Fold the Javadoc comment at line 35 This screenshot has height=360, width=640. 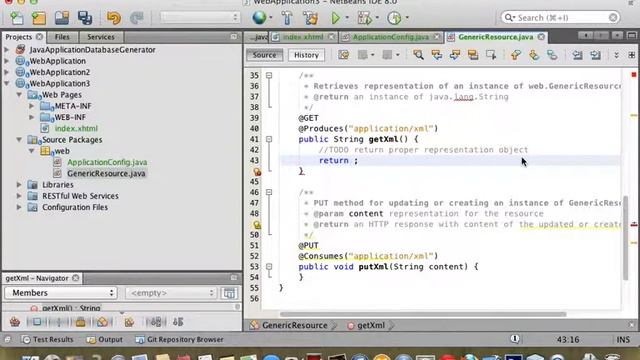coord(269,76)
